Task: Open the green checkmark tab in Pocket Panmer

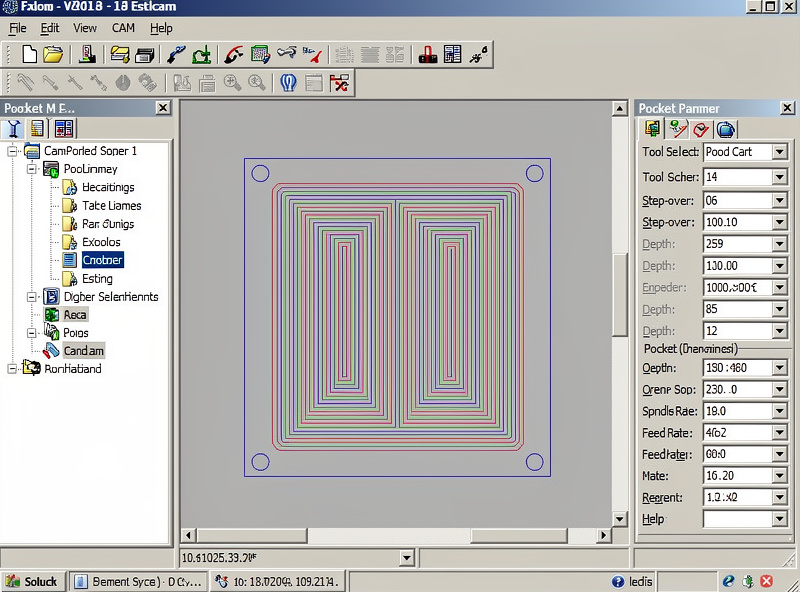Action: click(x=678, y=129)
